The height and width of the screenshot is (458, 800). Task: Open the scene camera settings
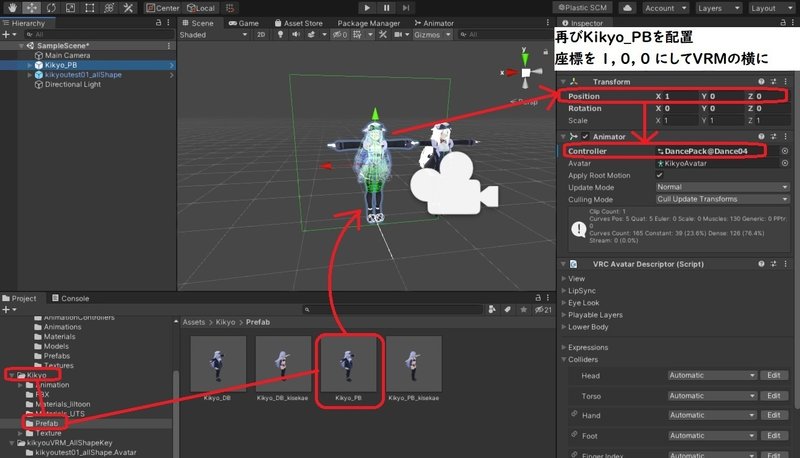[398, 35]
